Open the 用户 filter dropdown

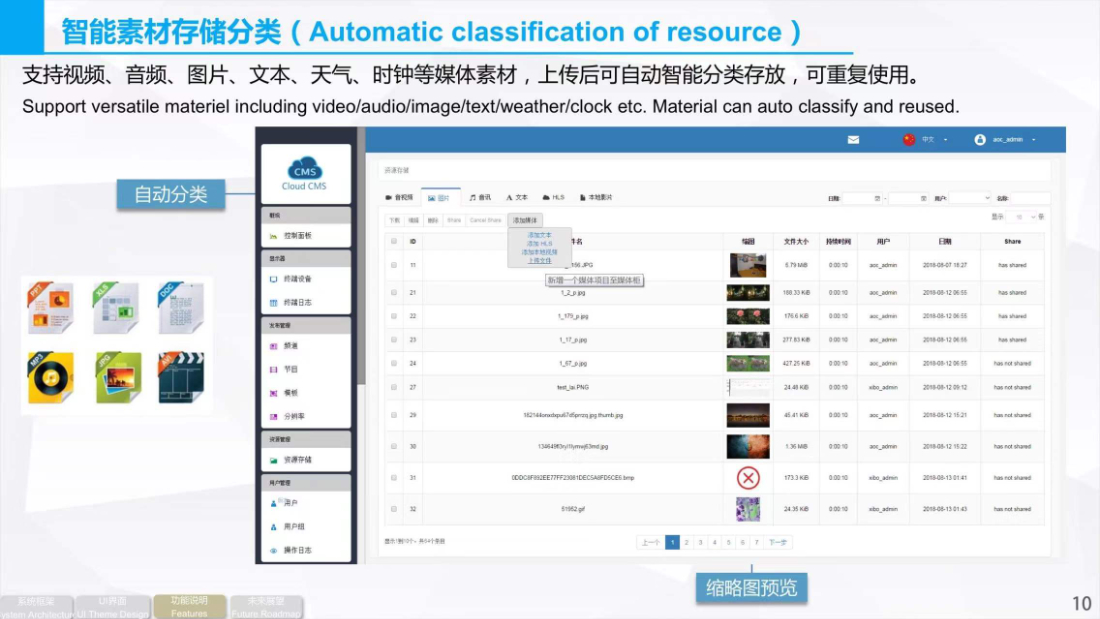coord(969,198)
